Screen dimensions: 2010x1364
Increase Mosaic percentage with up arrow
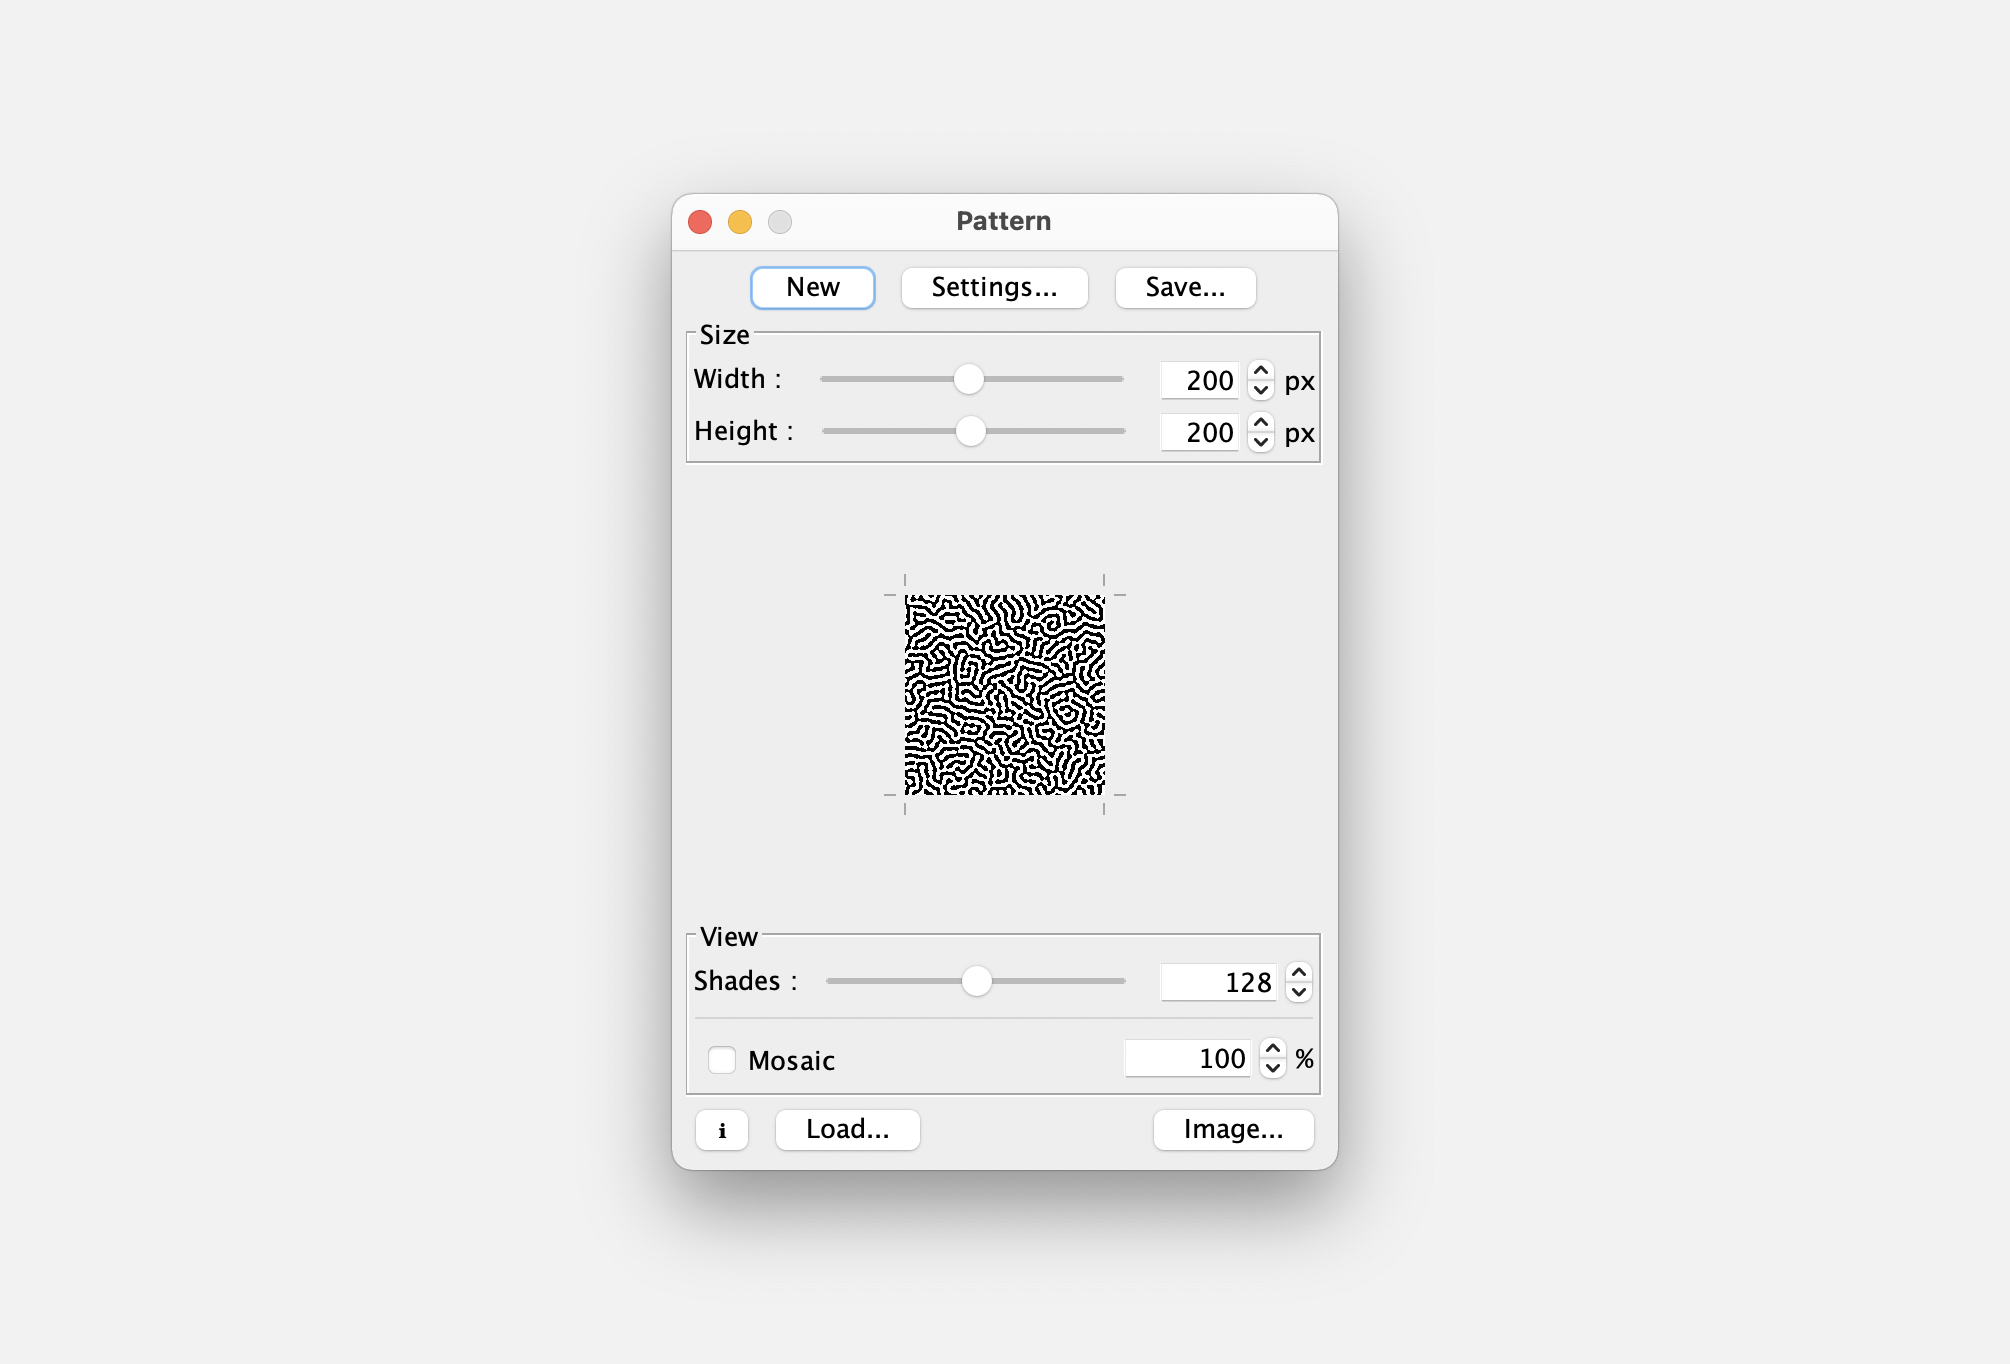click(x=1272, y=1049)
